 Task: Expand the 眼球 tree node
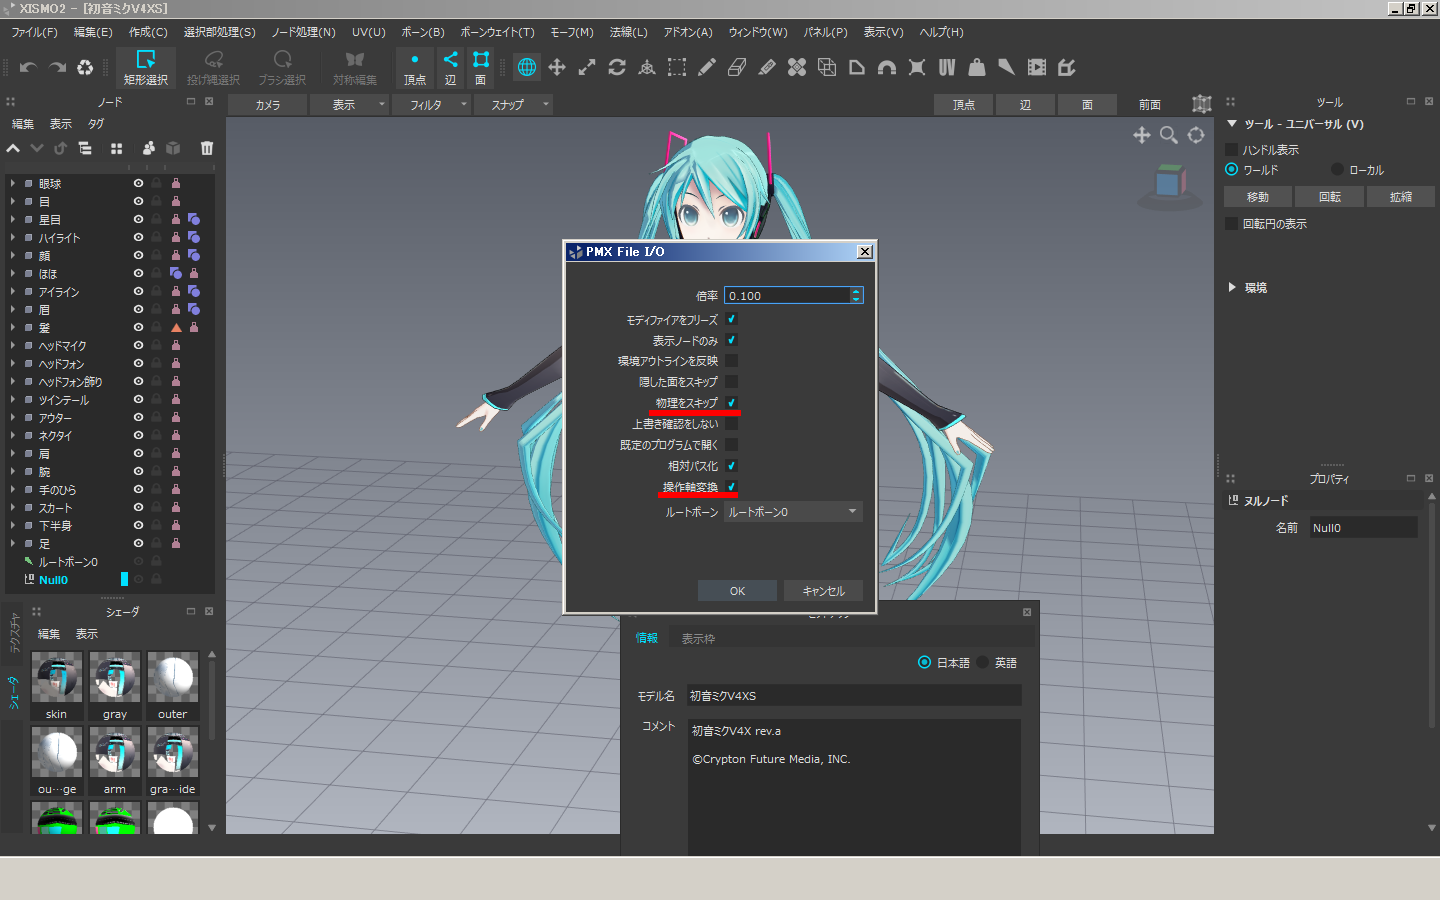[12, 184]
